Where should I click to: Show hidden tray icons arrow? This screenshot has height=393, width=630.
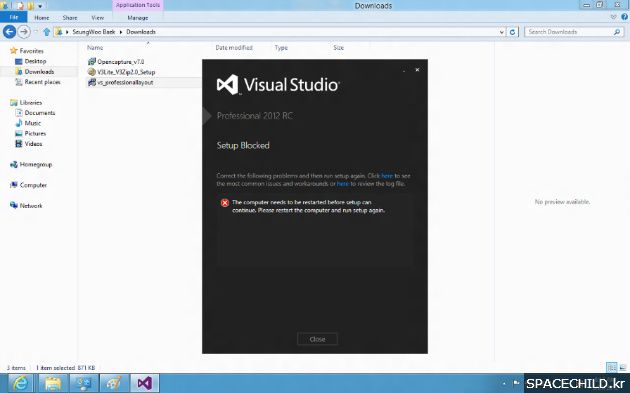point(504,383)
